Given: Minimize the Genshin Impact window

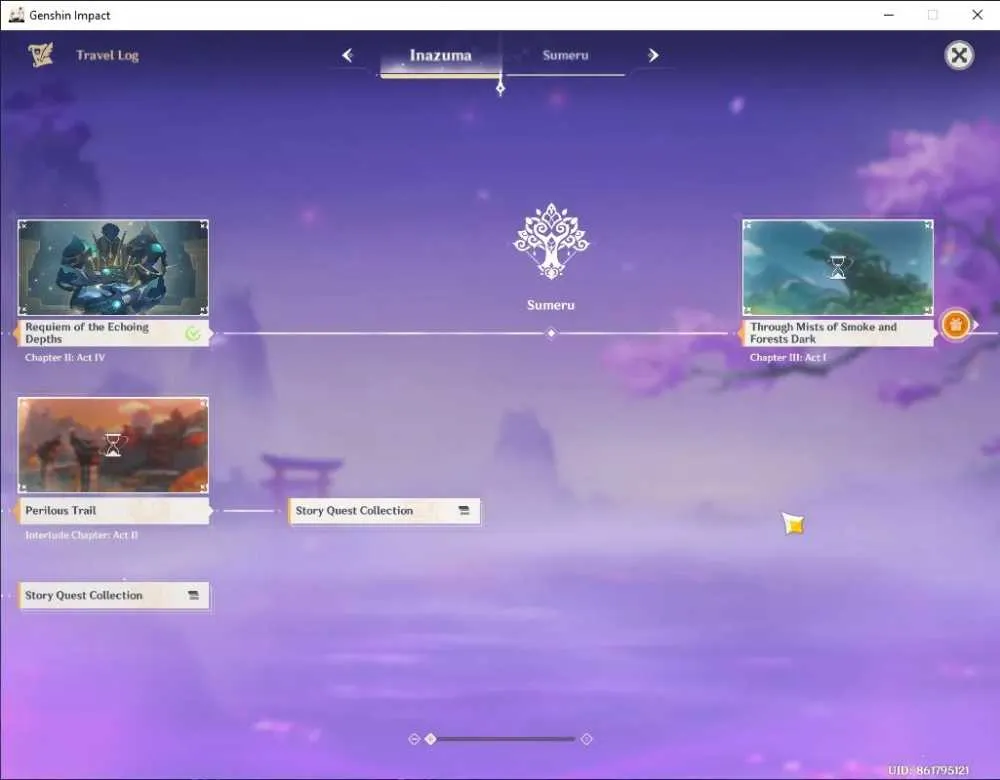Looking at the screenshot, I should [889, 15].
